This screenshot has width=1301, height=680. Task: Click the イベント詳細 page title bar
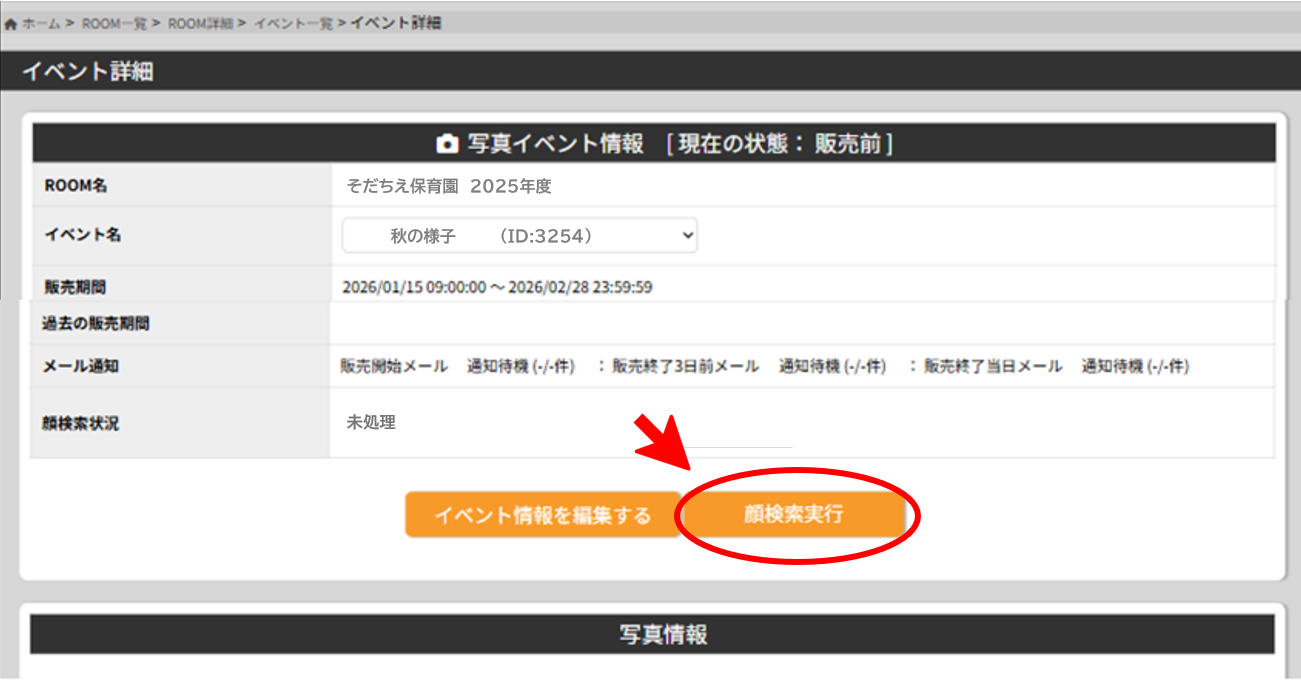point(88,72)
